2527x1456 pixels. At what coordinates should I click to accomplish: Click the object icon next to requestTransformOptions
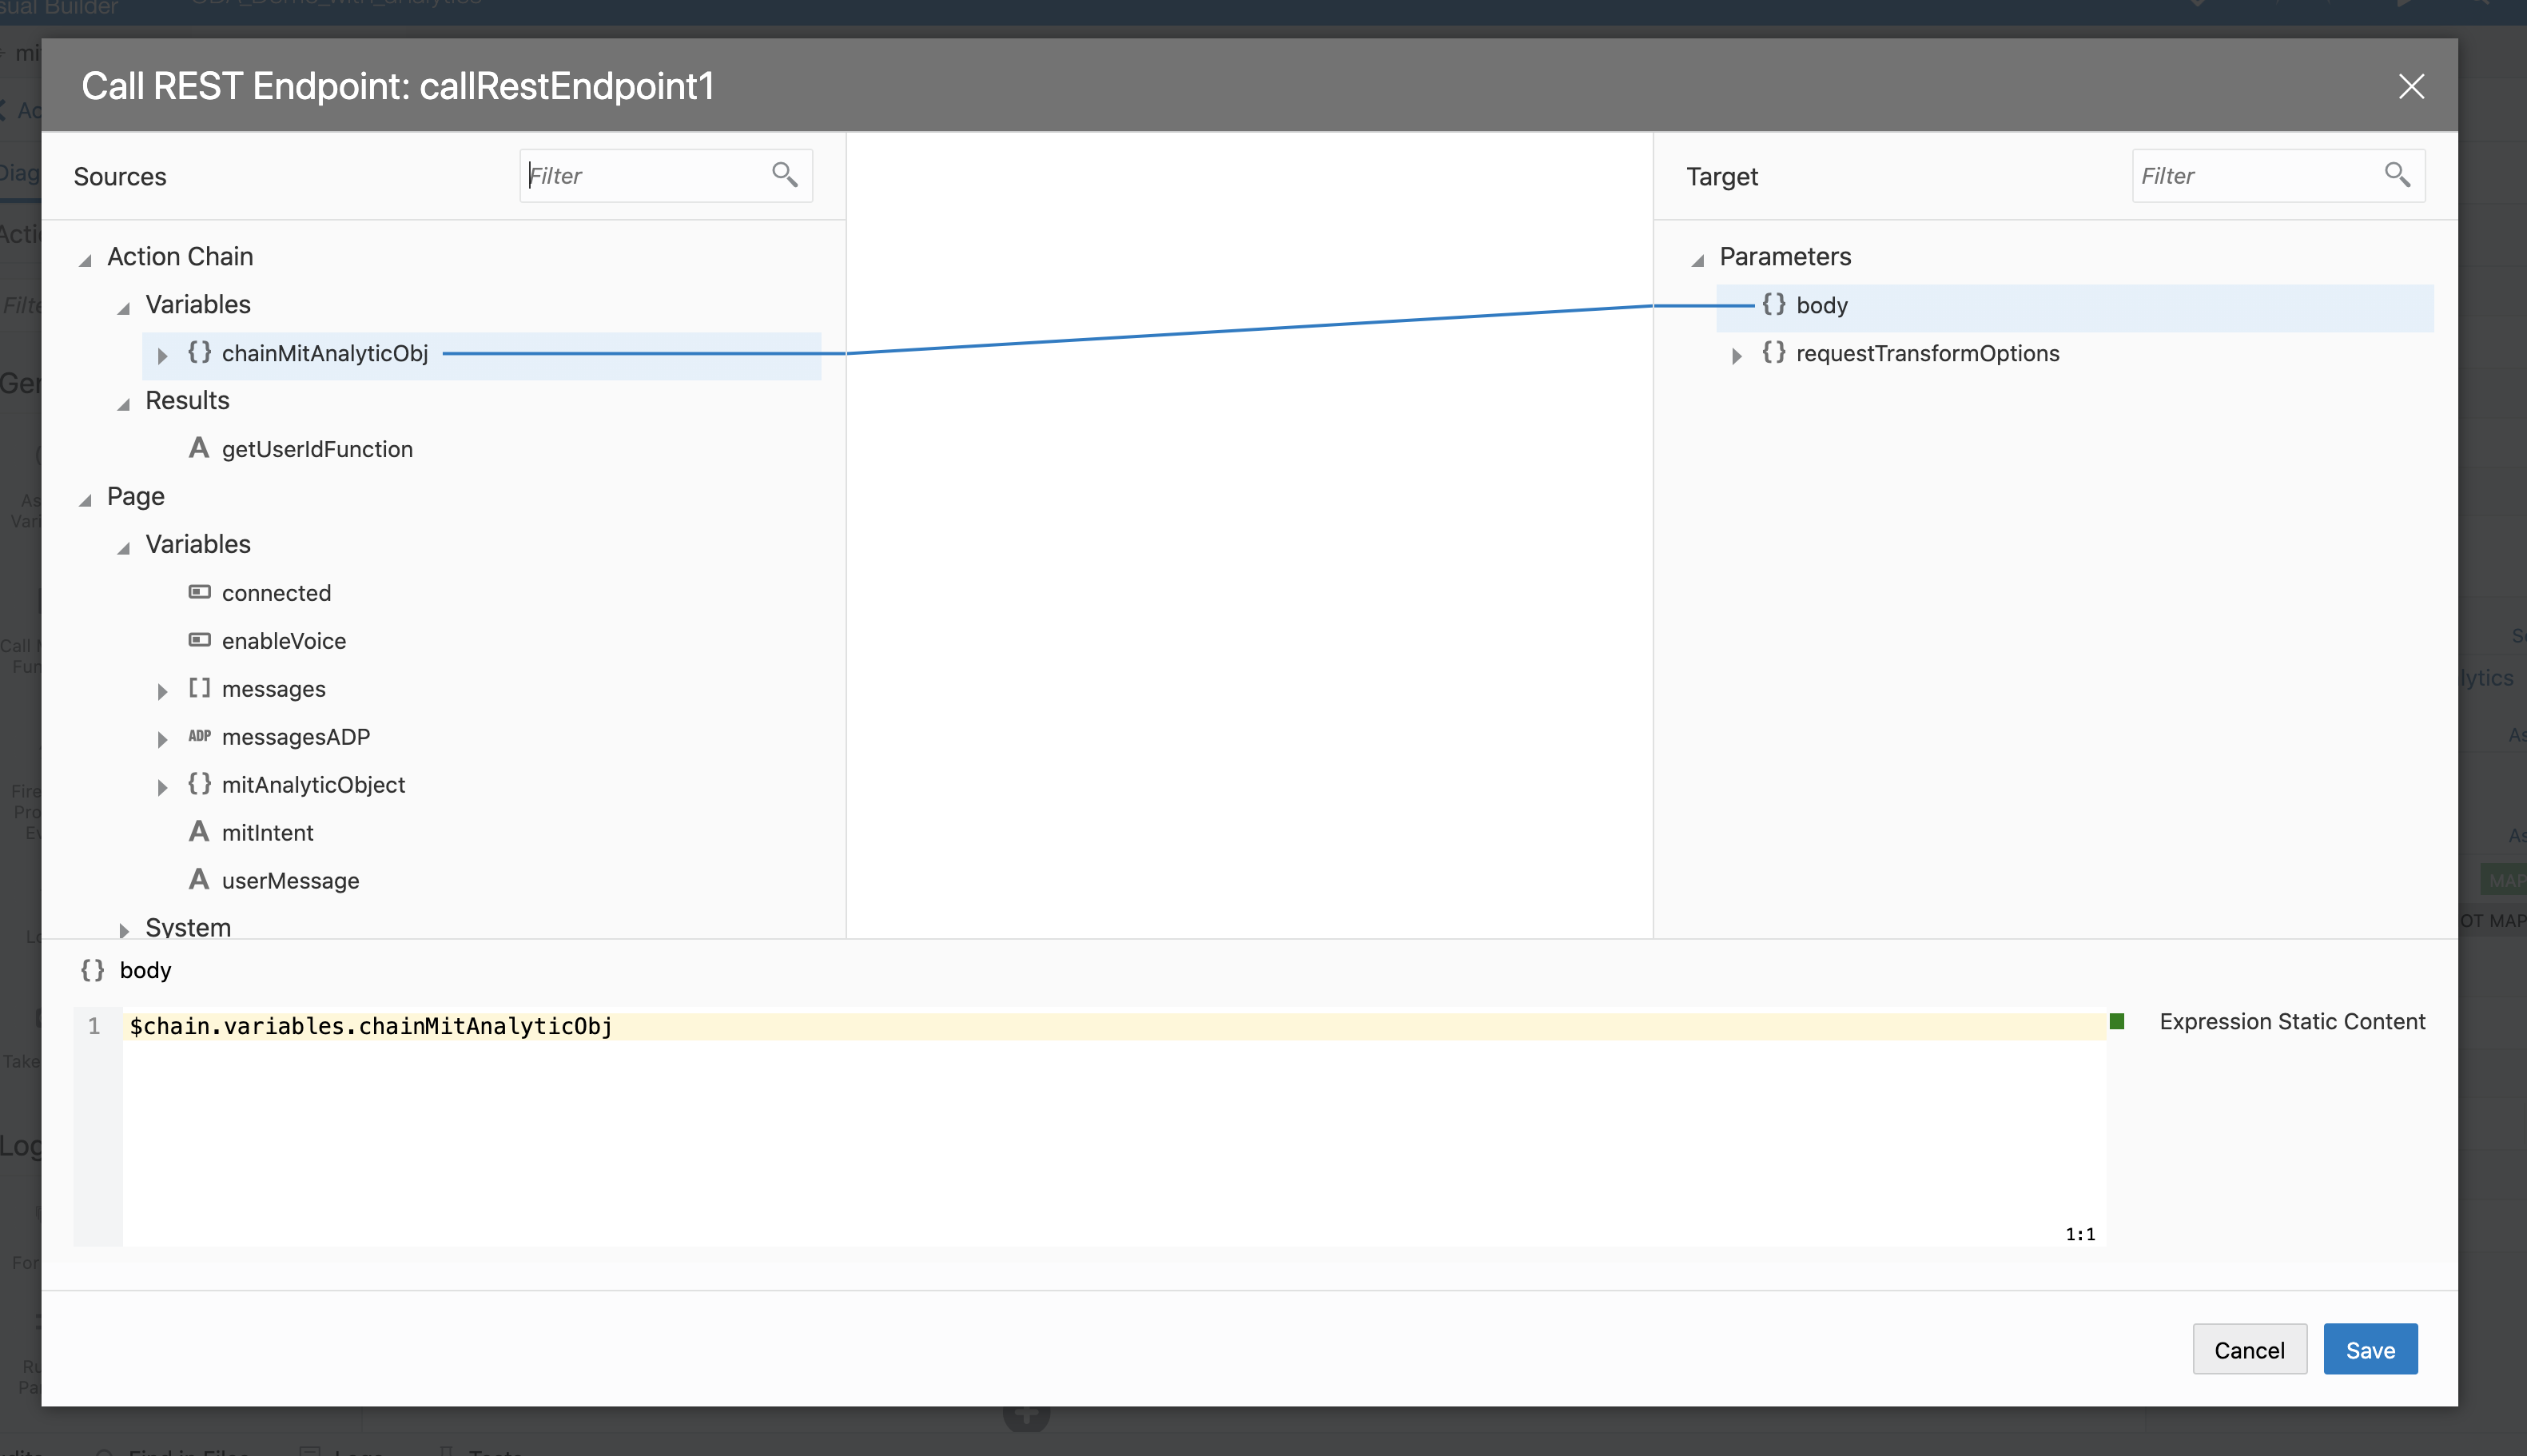[1773, 353]
